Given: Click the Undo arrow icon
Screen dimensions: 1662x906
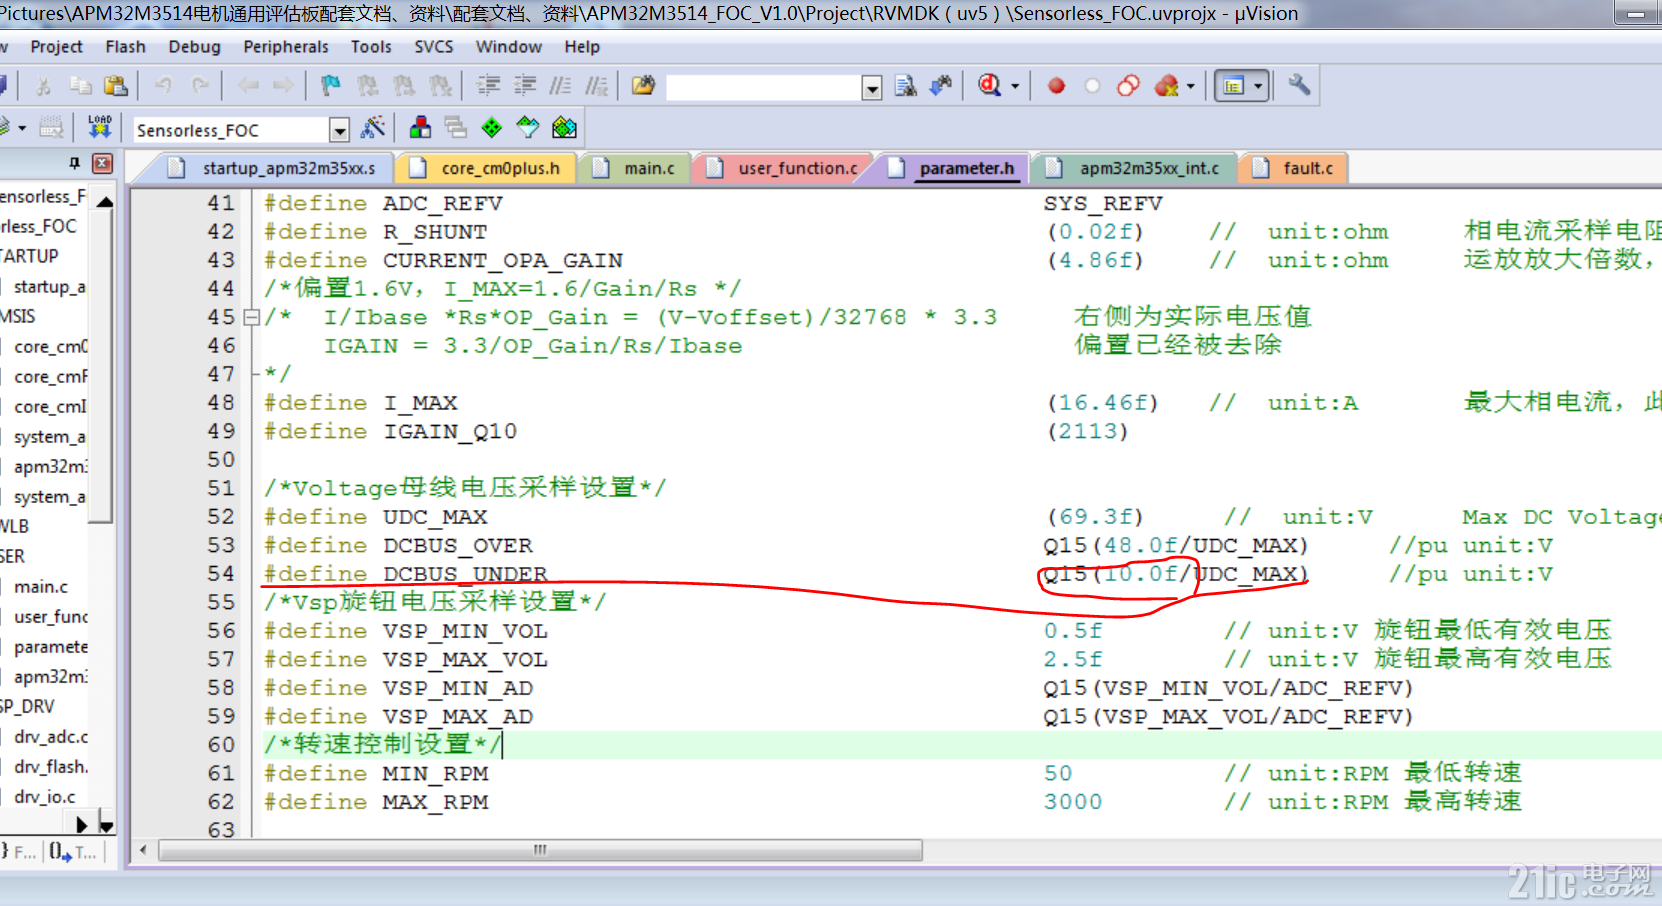Looking at the screenshot, I should (164, 87).
